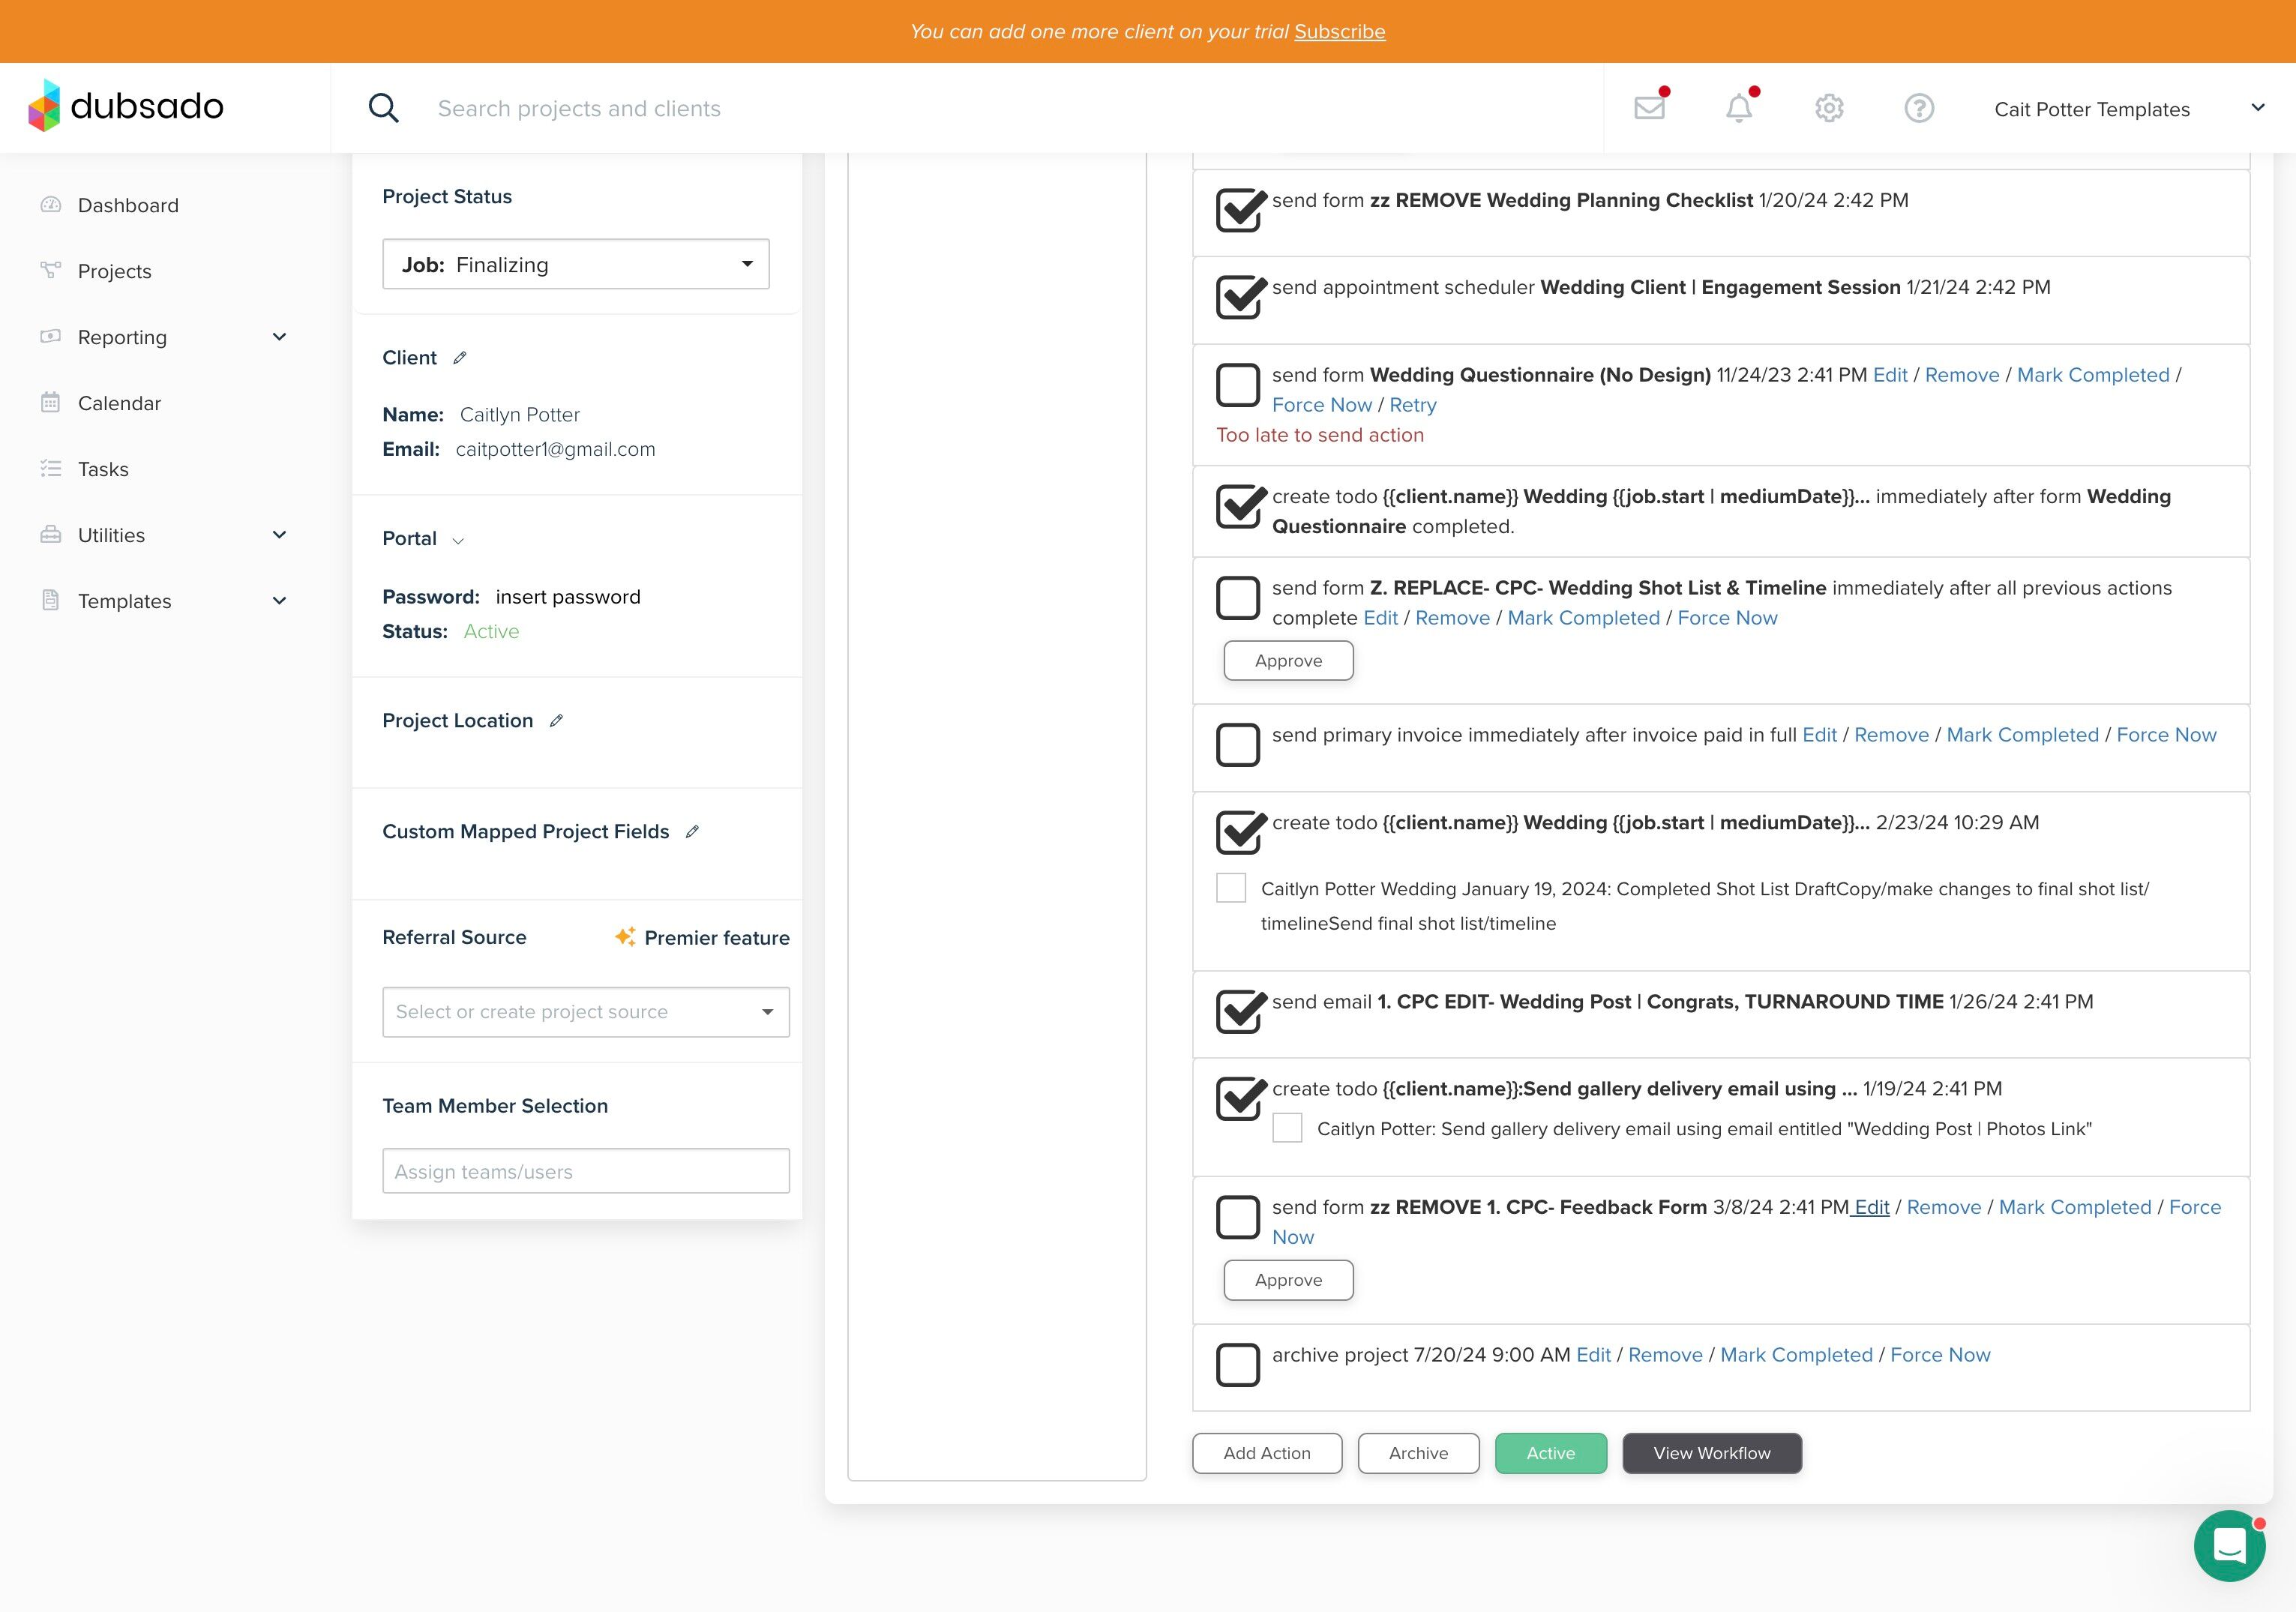
Task: Open Projects in the sidebar
Action: point(114,272)
